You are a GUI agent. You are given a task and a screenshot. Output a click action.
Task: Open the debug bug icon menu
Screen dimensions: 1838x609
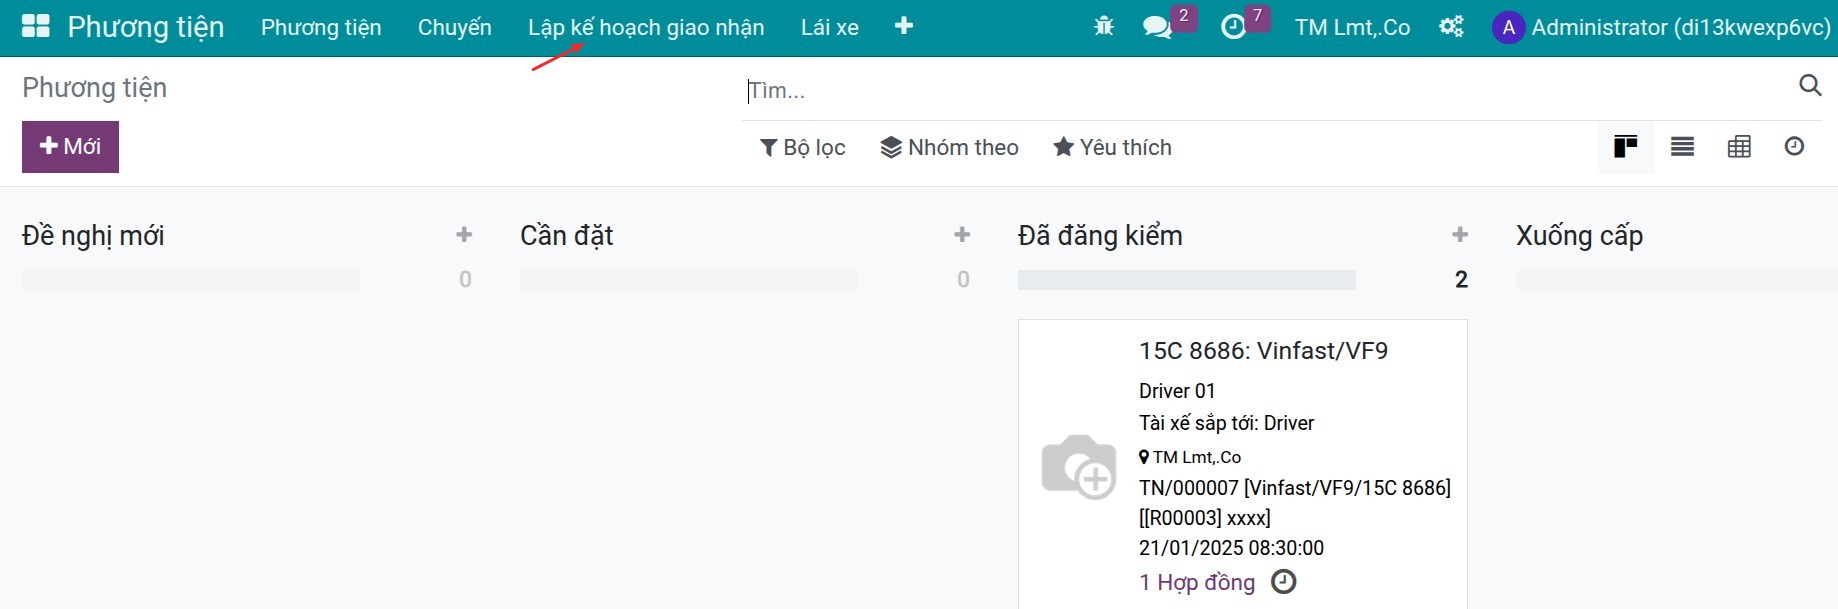tap(1104, 27)
